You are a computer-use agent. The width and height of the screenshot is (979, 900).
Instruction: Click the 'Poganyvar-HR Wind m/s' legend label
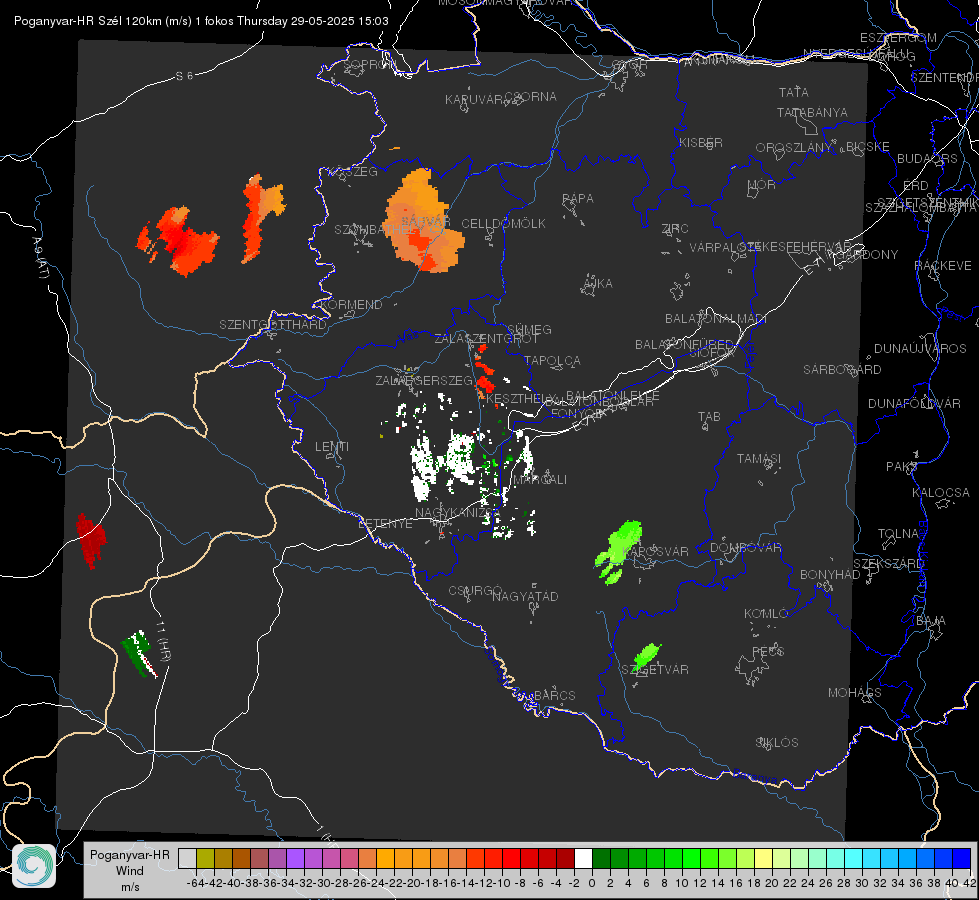(130, 871)
